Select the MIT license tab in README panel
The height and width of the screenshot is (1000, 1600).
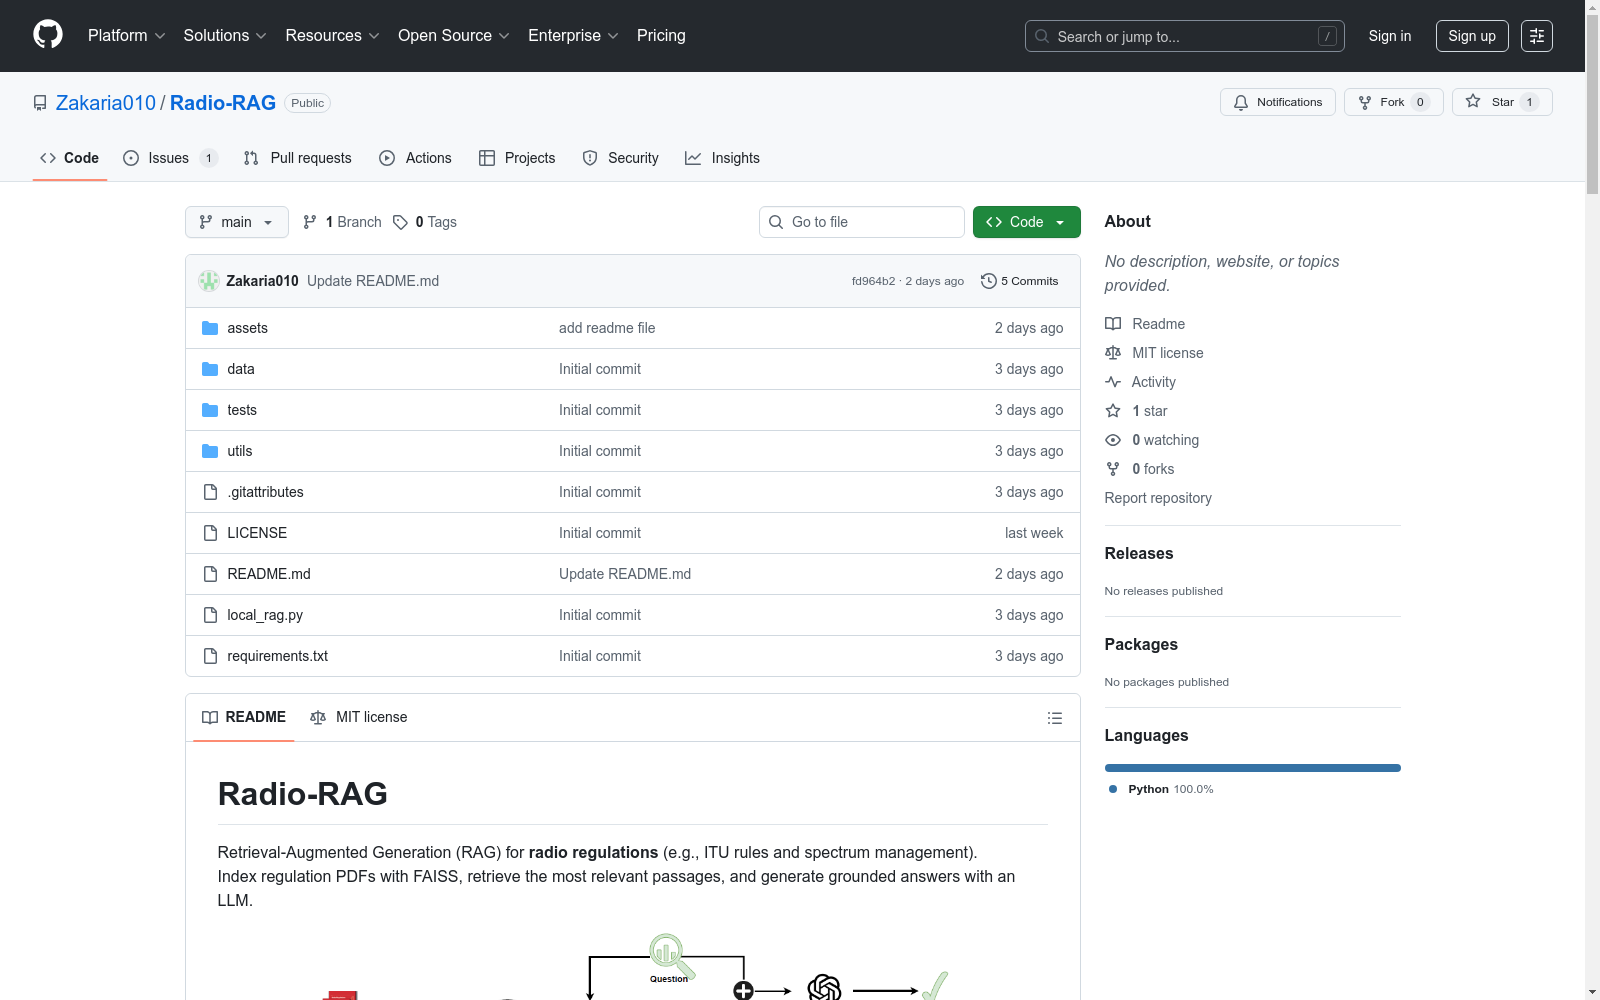tap(359, 717)
